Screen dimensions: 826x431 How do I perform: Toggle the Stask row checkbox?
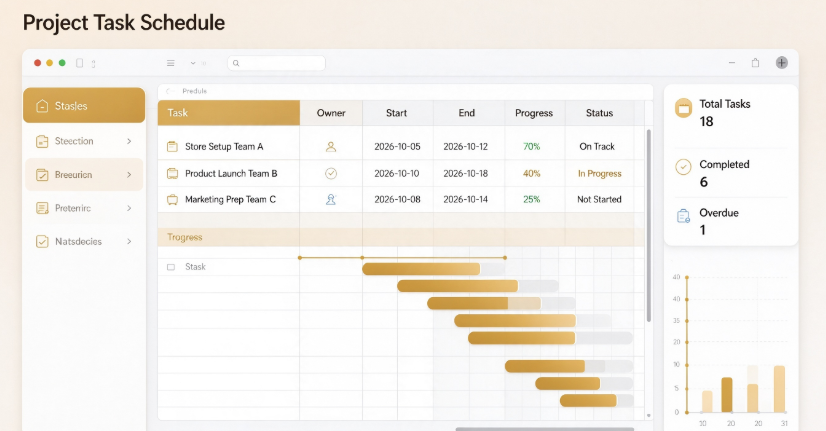tap(171, 267)
